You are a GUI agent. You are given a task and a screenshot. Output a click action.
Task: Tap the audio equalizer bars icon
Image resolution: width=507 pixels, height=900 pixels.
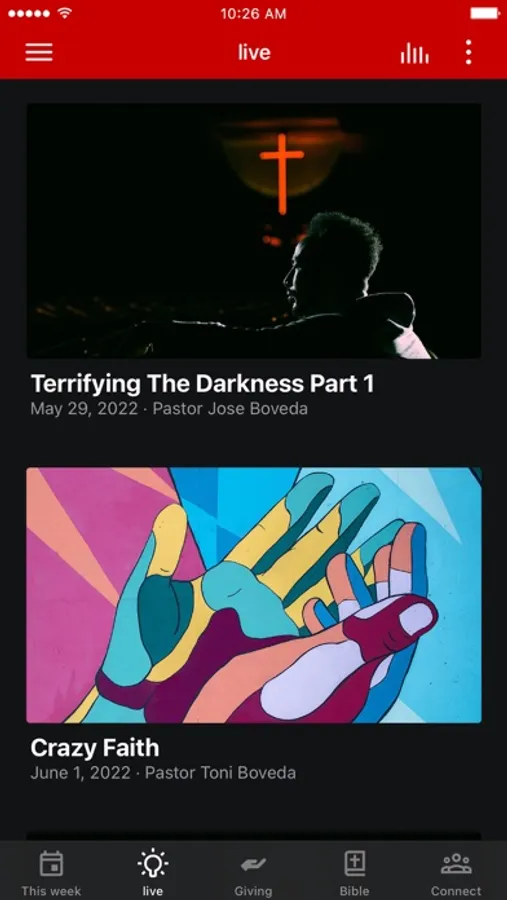click(x=414, y=53)
